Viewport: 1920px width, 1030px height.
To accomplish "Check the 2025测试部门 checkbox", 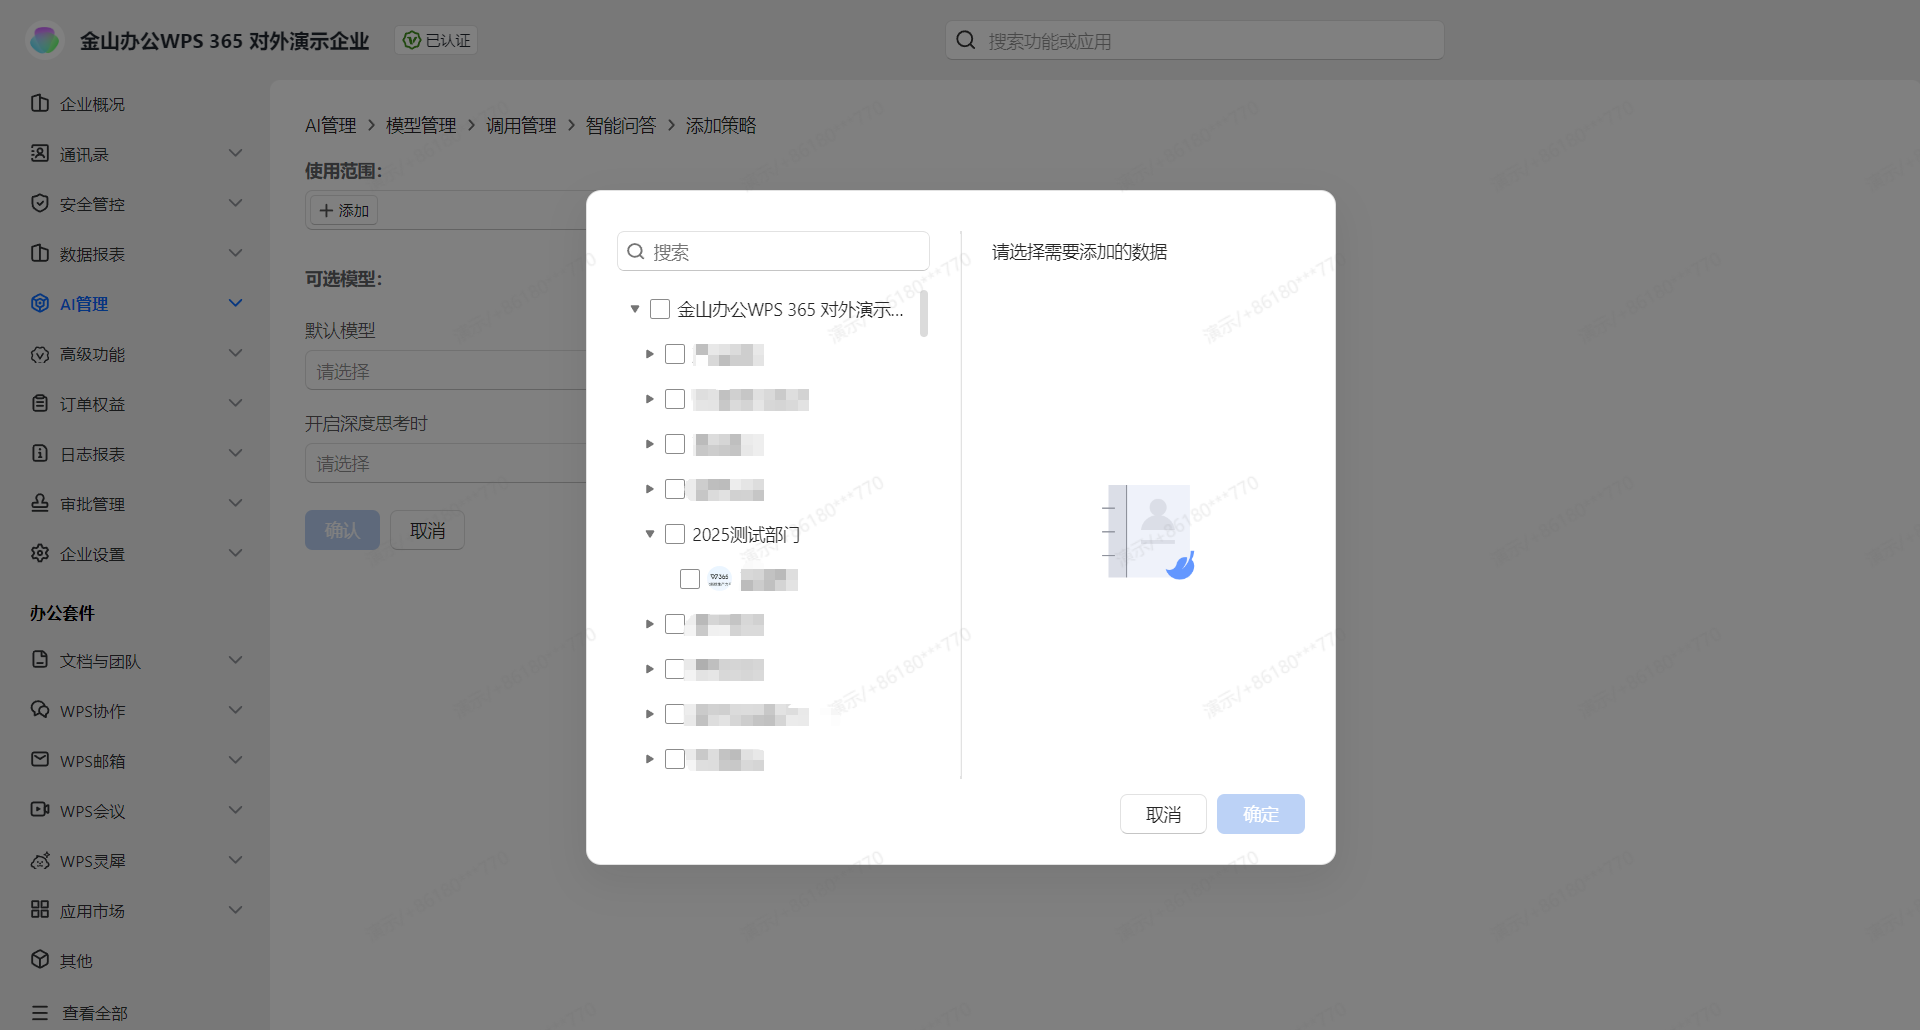I will (675, 534).
